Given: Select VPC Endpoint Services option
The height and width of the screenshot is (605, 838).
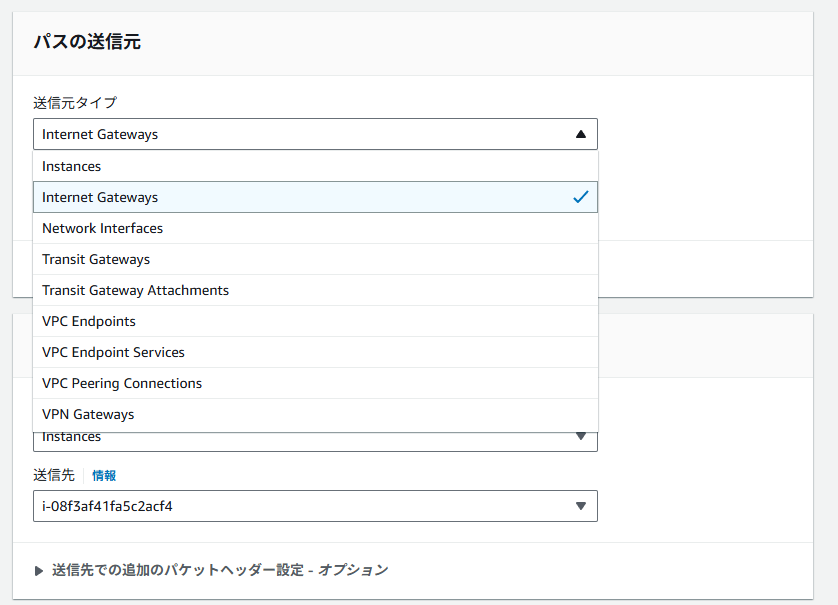Looking at the screenshot, I should pyautogui.click(x=315, y=352).
